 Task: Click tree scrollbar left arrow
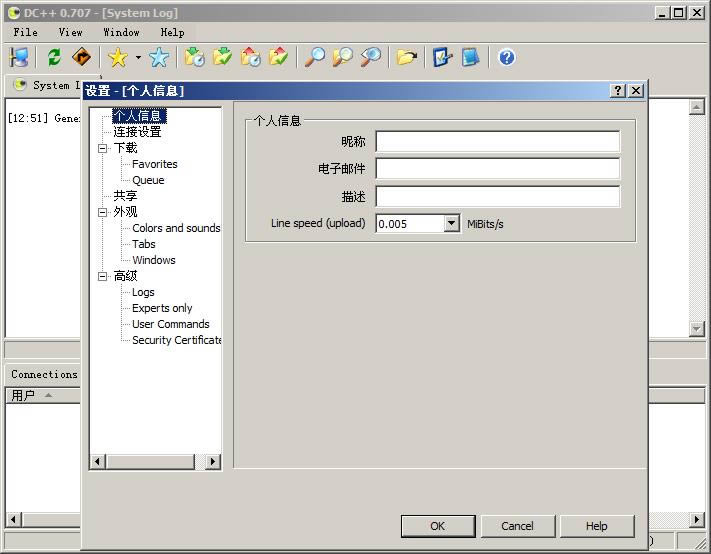coord(97,462)
